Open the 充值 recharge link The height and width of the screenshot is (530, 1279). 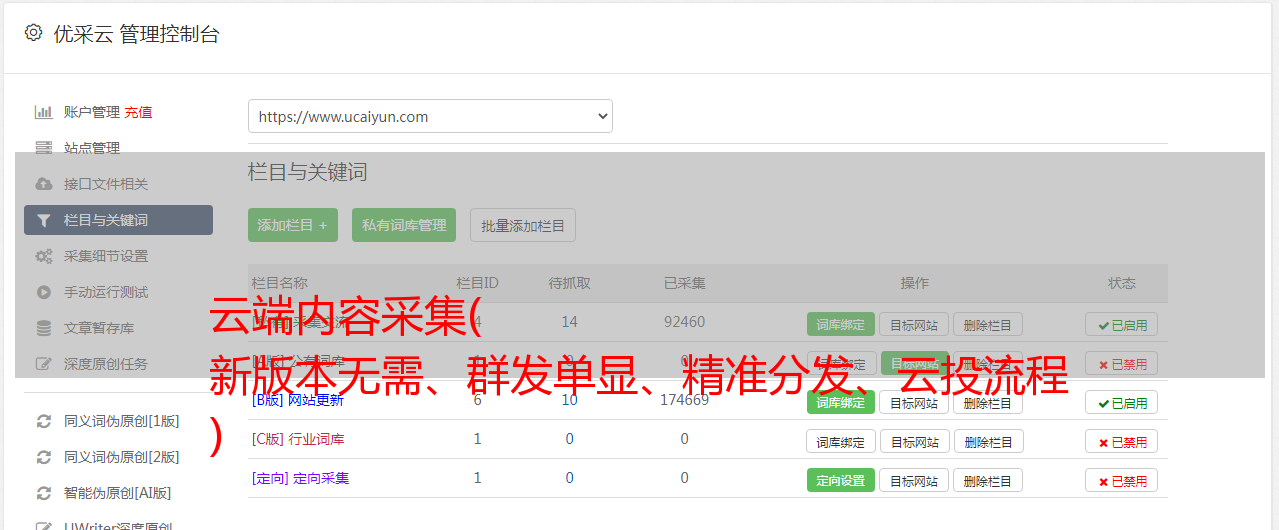point(138,112)
